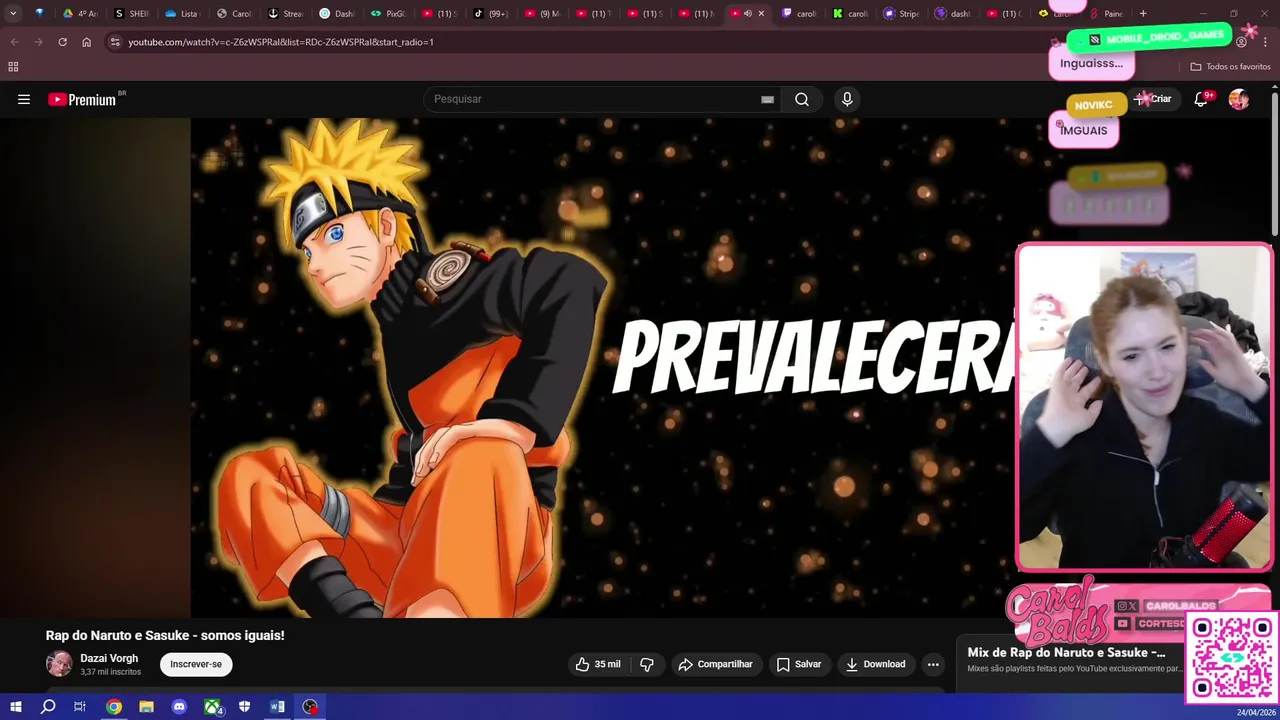
Task: Switch to the SHEIN tab
Action: point(131,14)
